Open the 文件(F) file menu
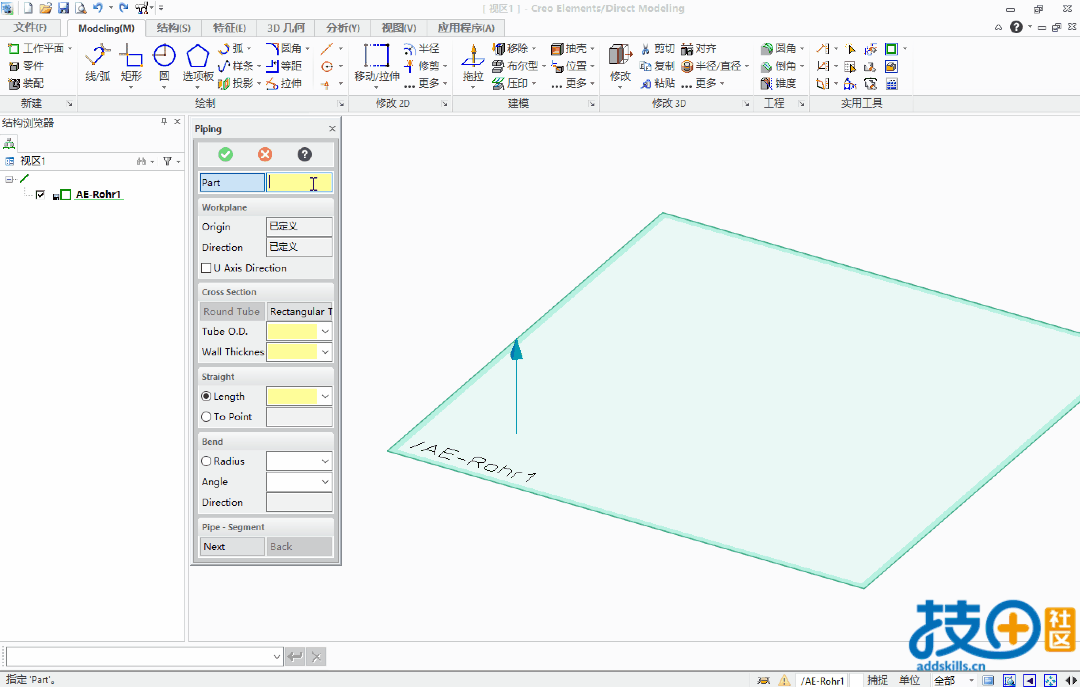Viewport: 1080px width, 687px height. (x=30, y=28)
